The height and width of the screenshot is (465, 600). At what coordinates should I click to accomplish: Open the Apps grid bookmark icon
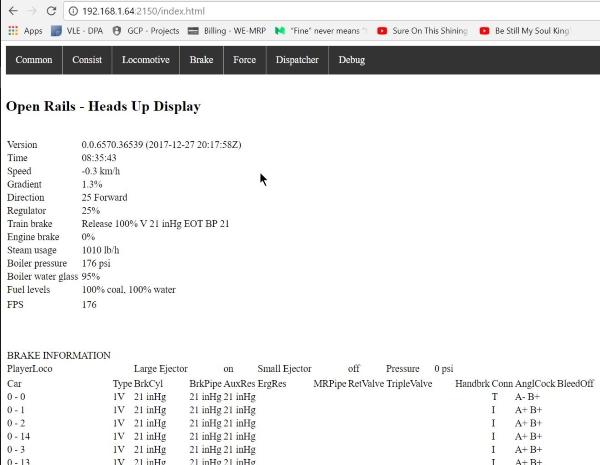tap(13, 31)
